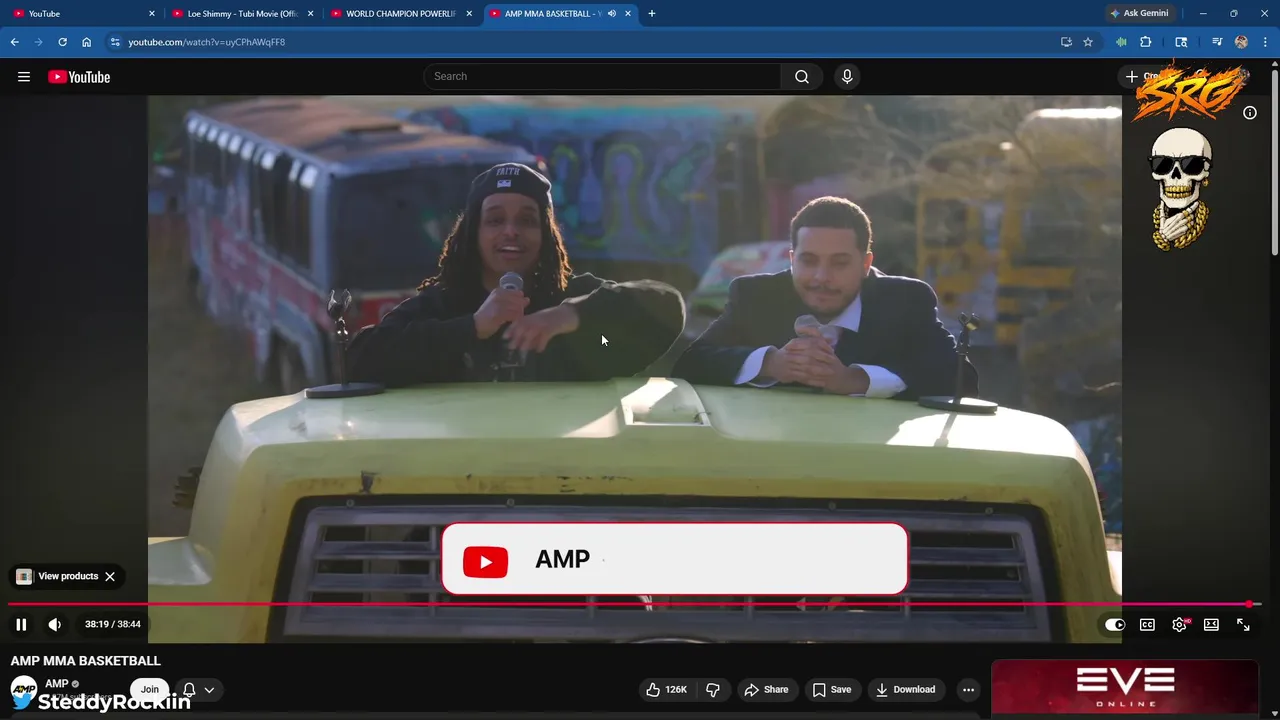View site information icon in address bar
Image resolution: width=1280 pixels, height=720 pixels.
[115, 42]
